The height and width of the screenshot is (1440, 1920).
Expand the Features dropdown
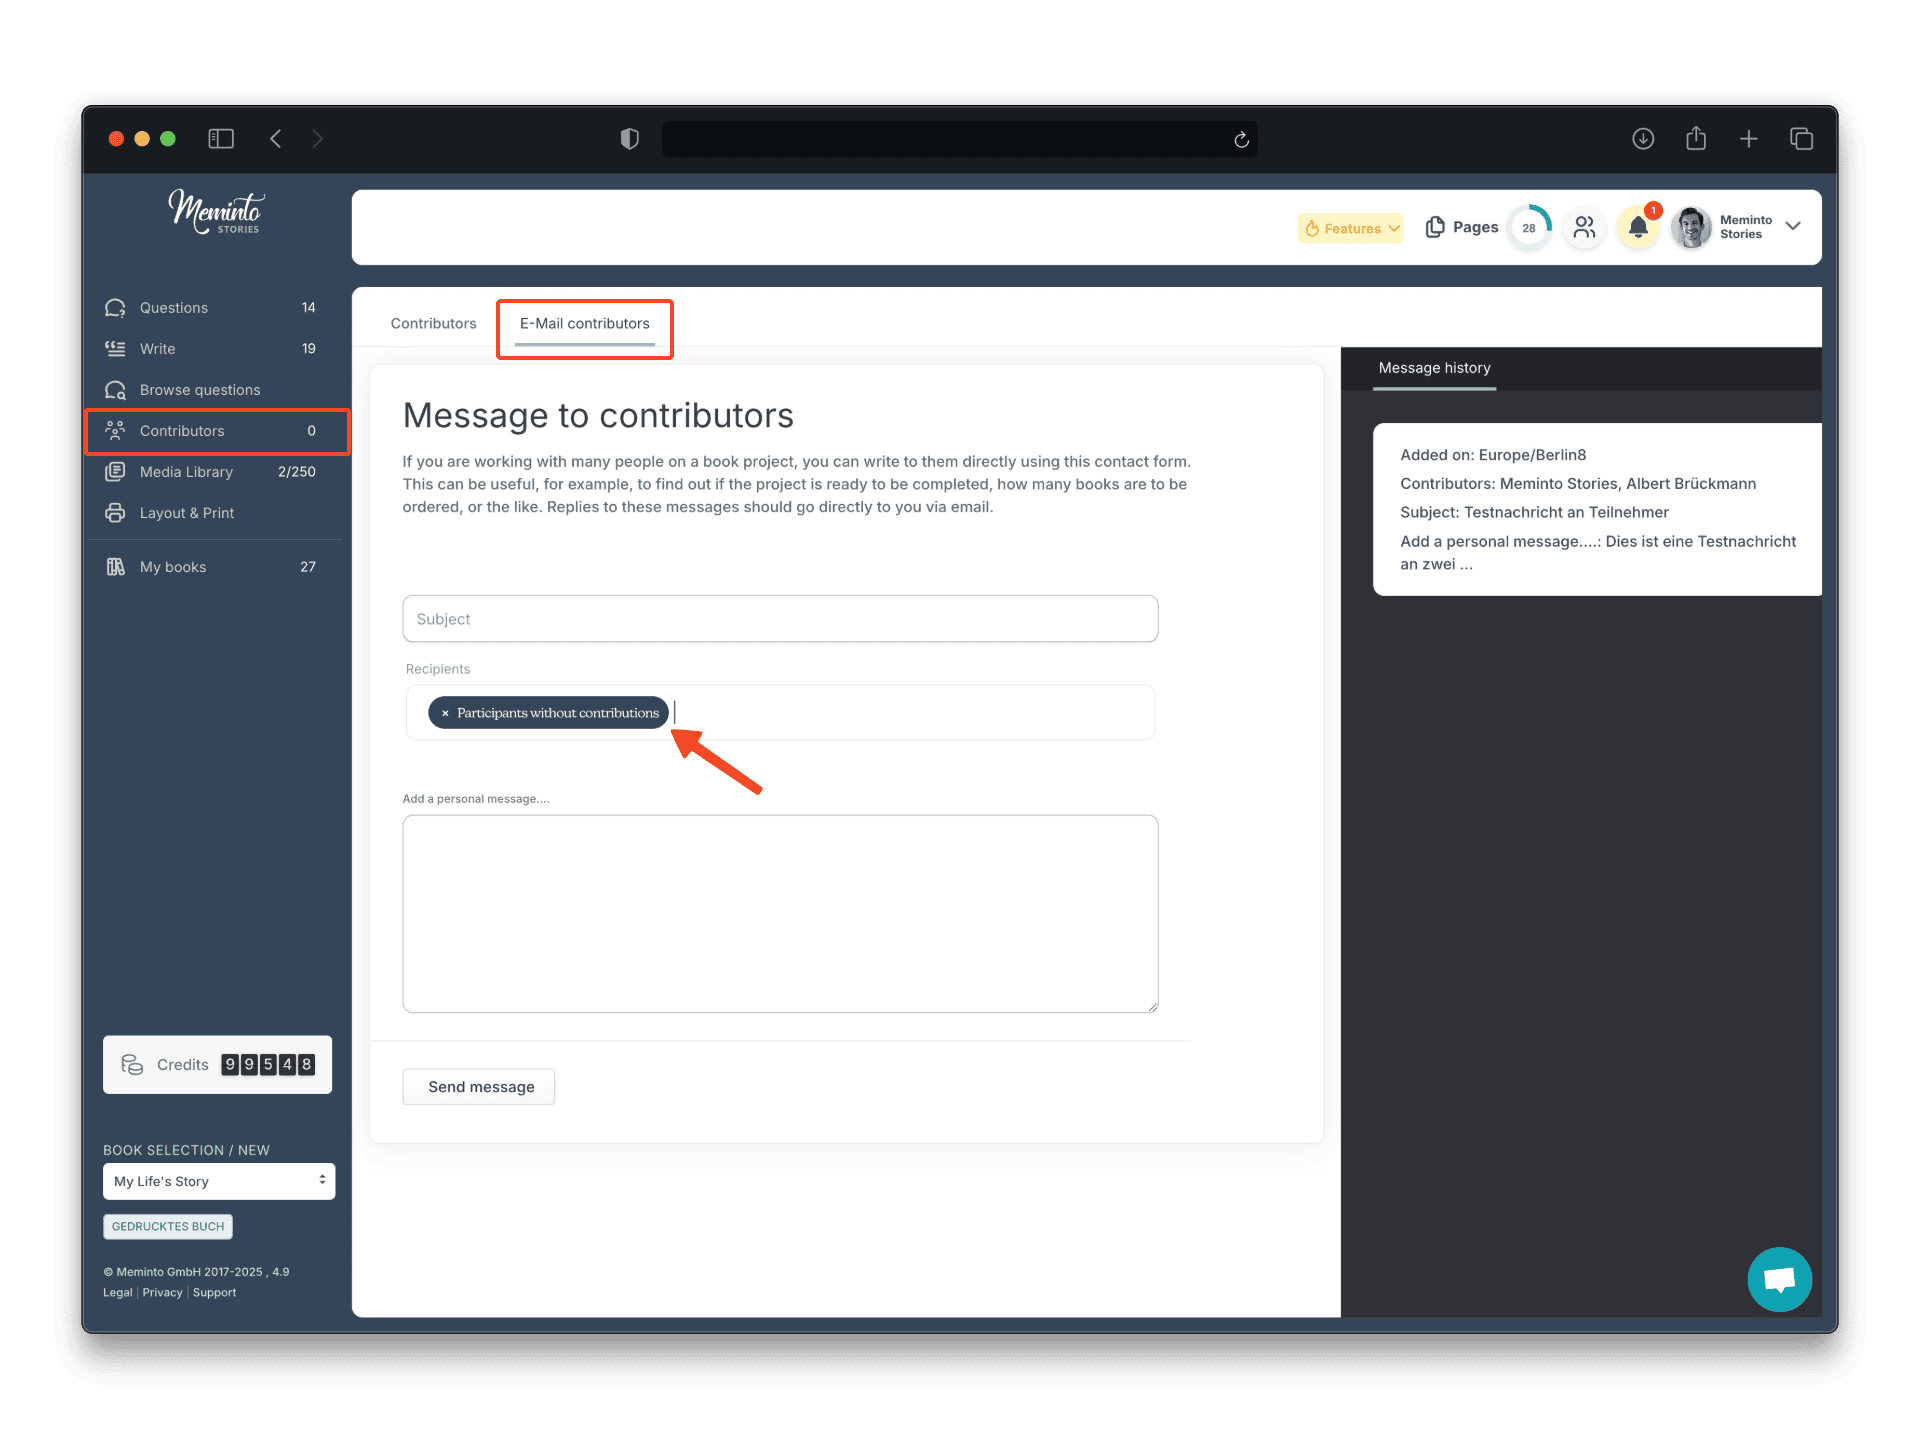[x=1351, y=228]
